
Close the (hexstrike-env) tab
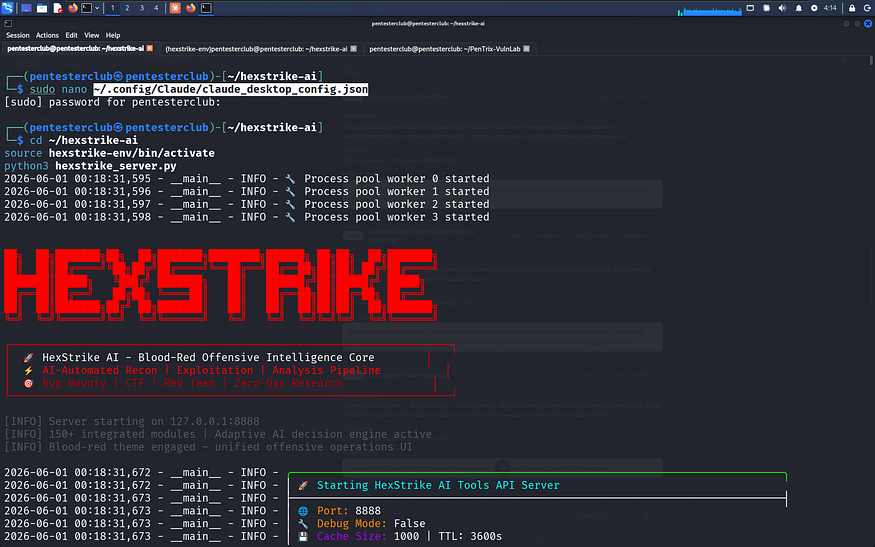point(354,49)
